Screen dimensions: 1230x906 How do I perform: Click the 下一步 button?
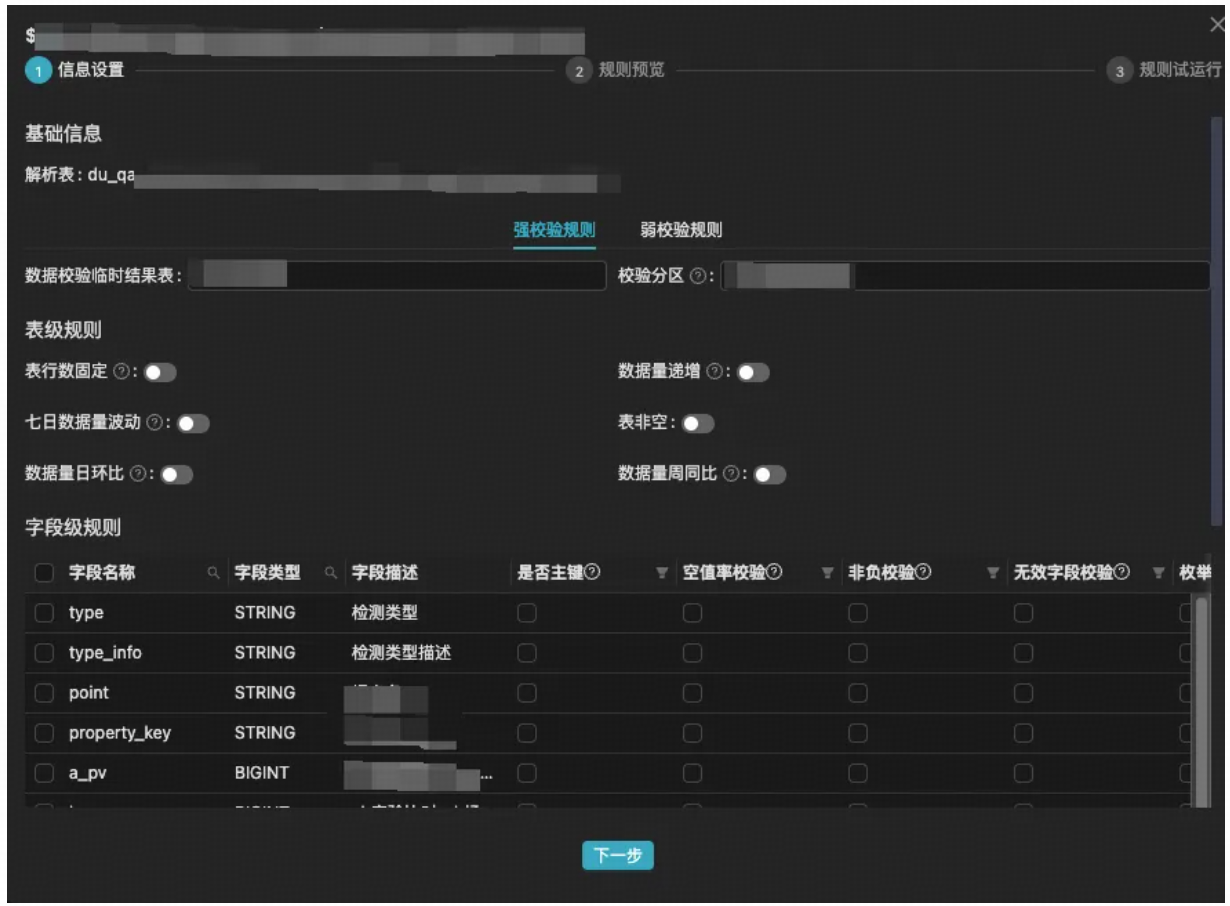618,855
